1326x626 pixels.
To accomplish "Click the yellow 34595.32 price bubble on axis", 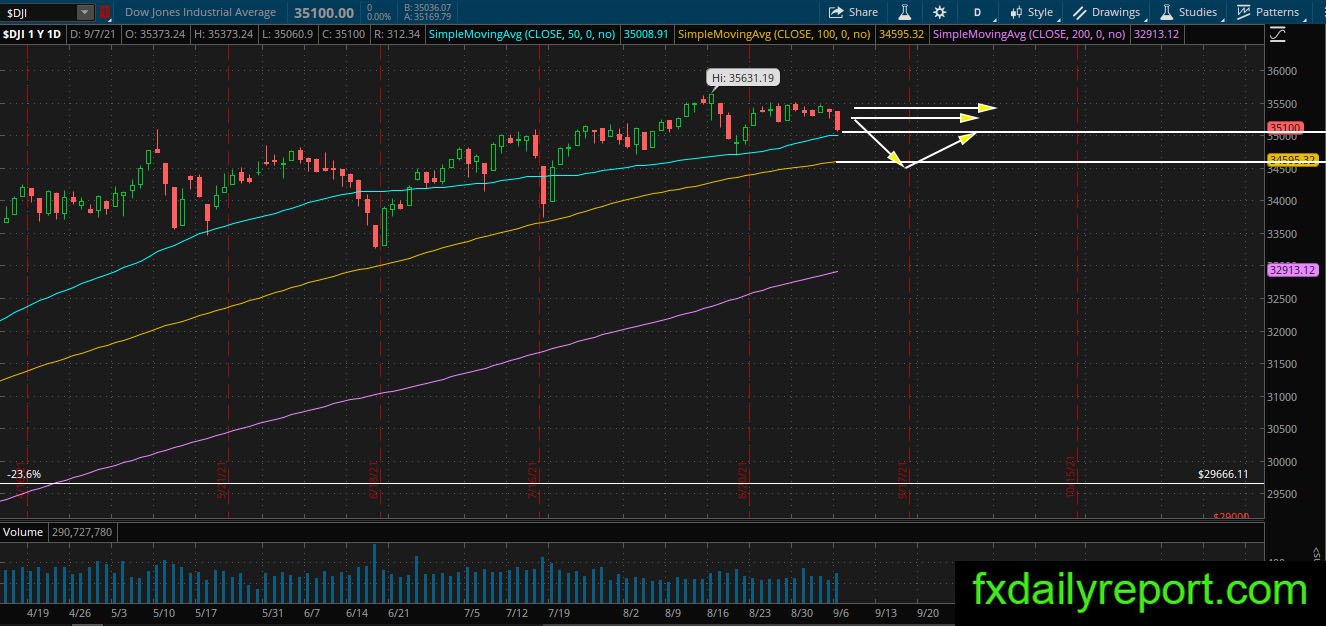I will 1292,159.
